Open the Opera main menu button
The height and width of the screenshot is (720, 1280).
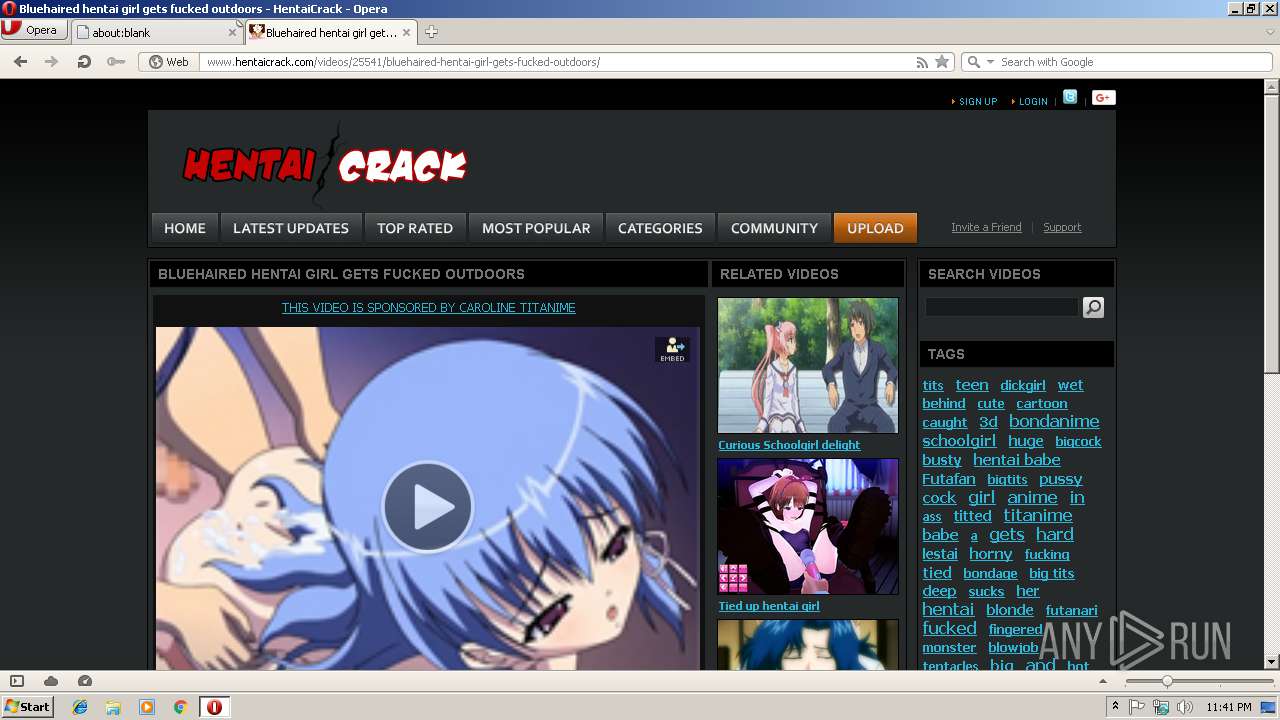[34, 30]
